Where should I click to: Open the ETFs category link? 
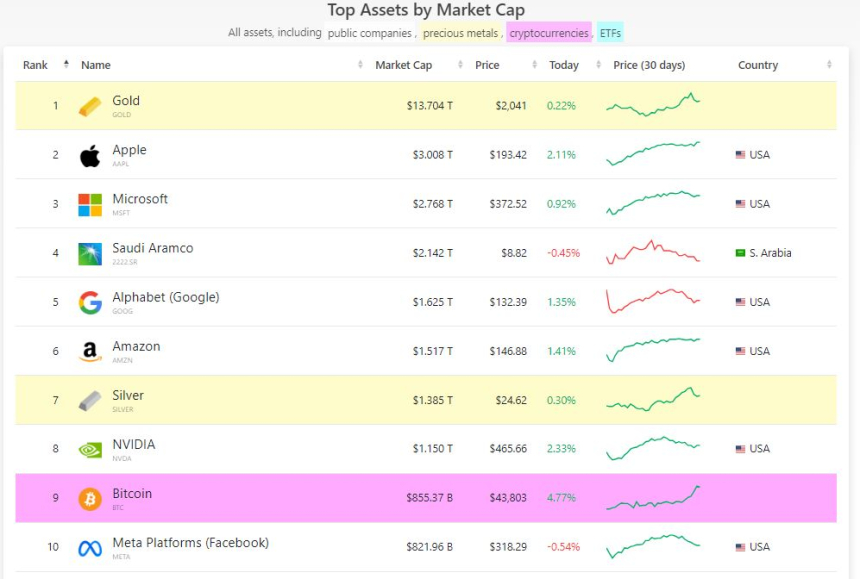[x=610, y=33]
